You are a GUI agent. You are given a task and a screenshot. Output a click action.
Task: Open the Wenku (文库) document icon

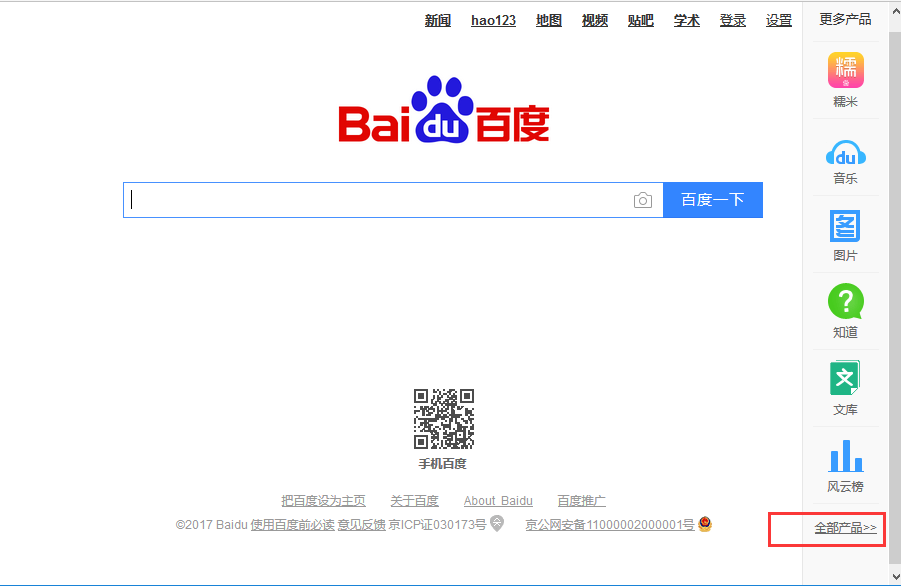(x=845, y=378)
